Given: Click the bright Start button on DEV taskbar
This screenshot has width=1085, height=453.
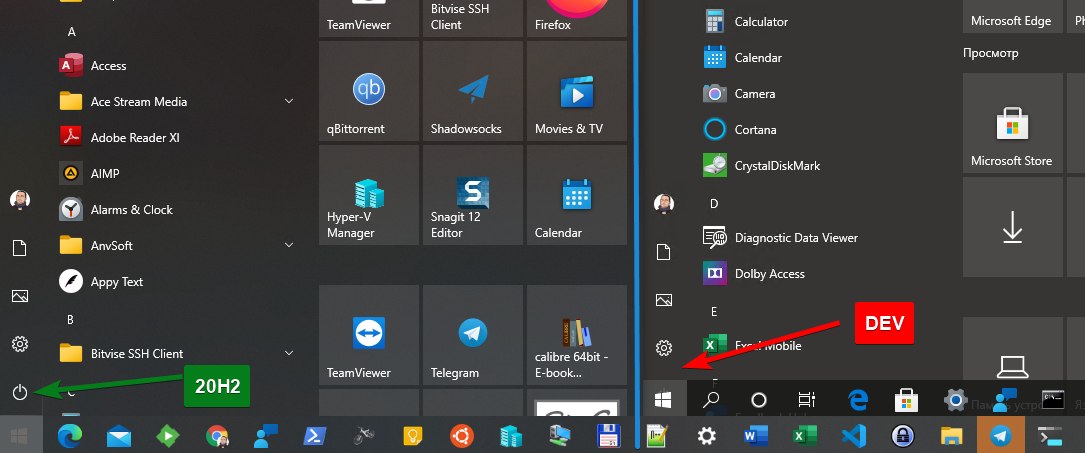Looking at the screenshot, I should pos(664,399).
